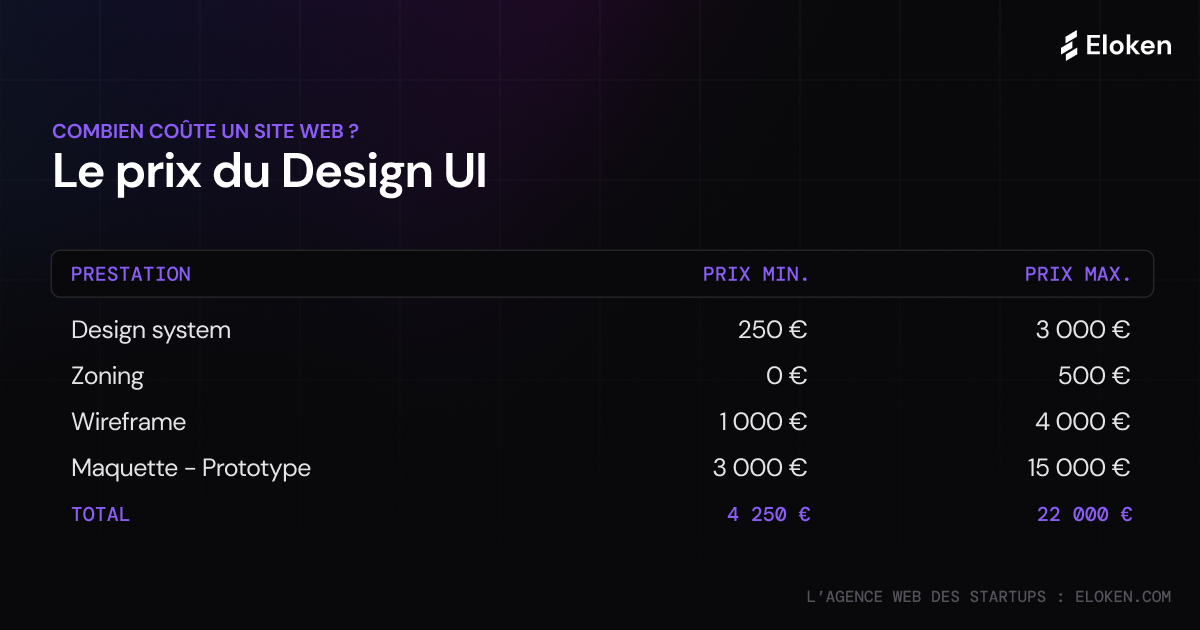Click the 'Le prix du Design UI' heading

[x=269, y=172]
